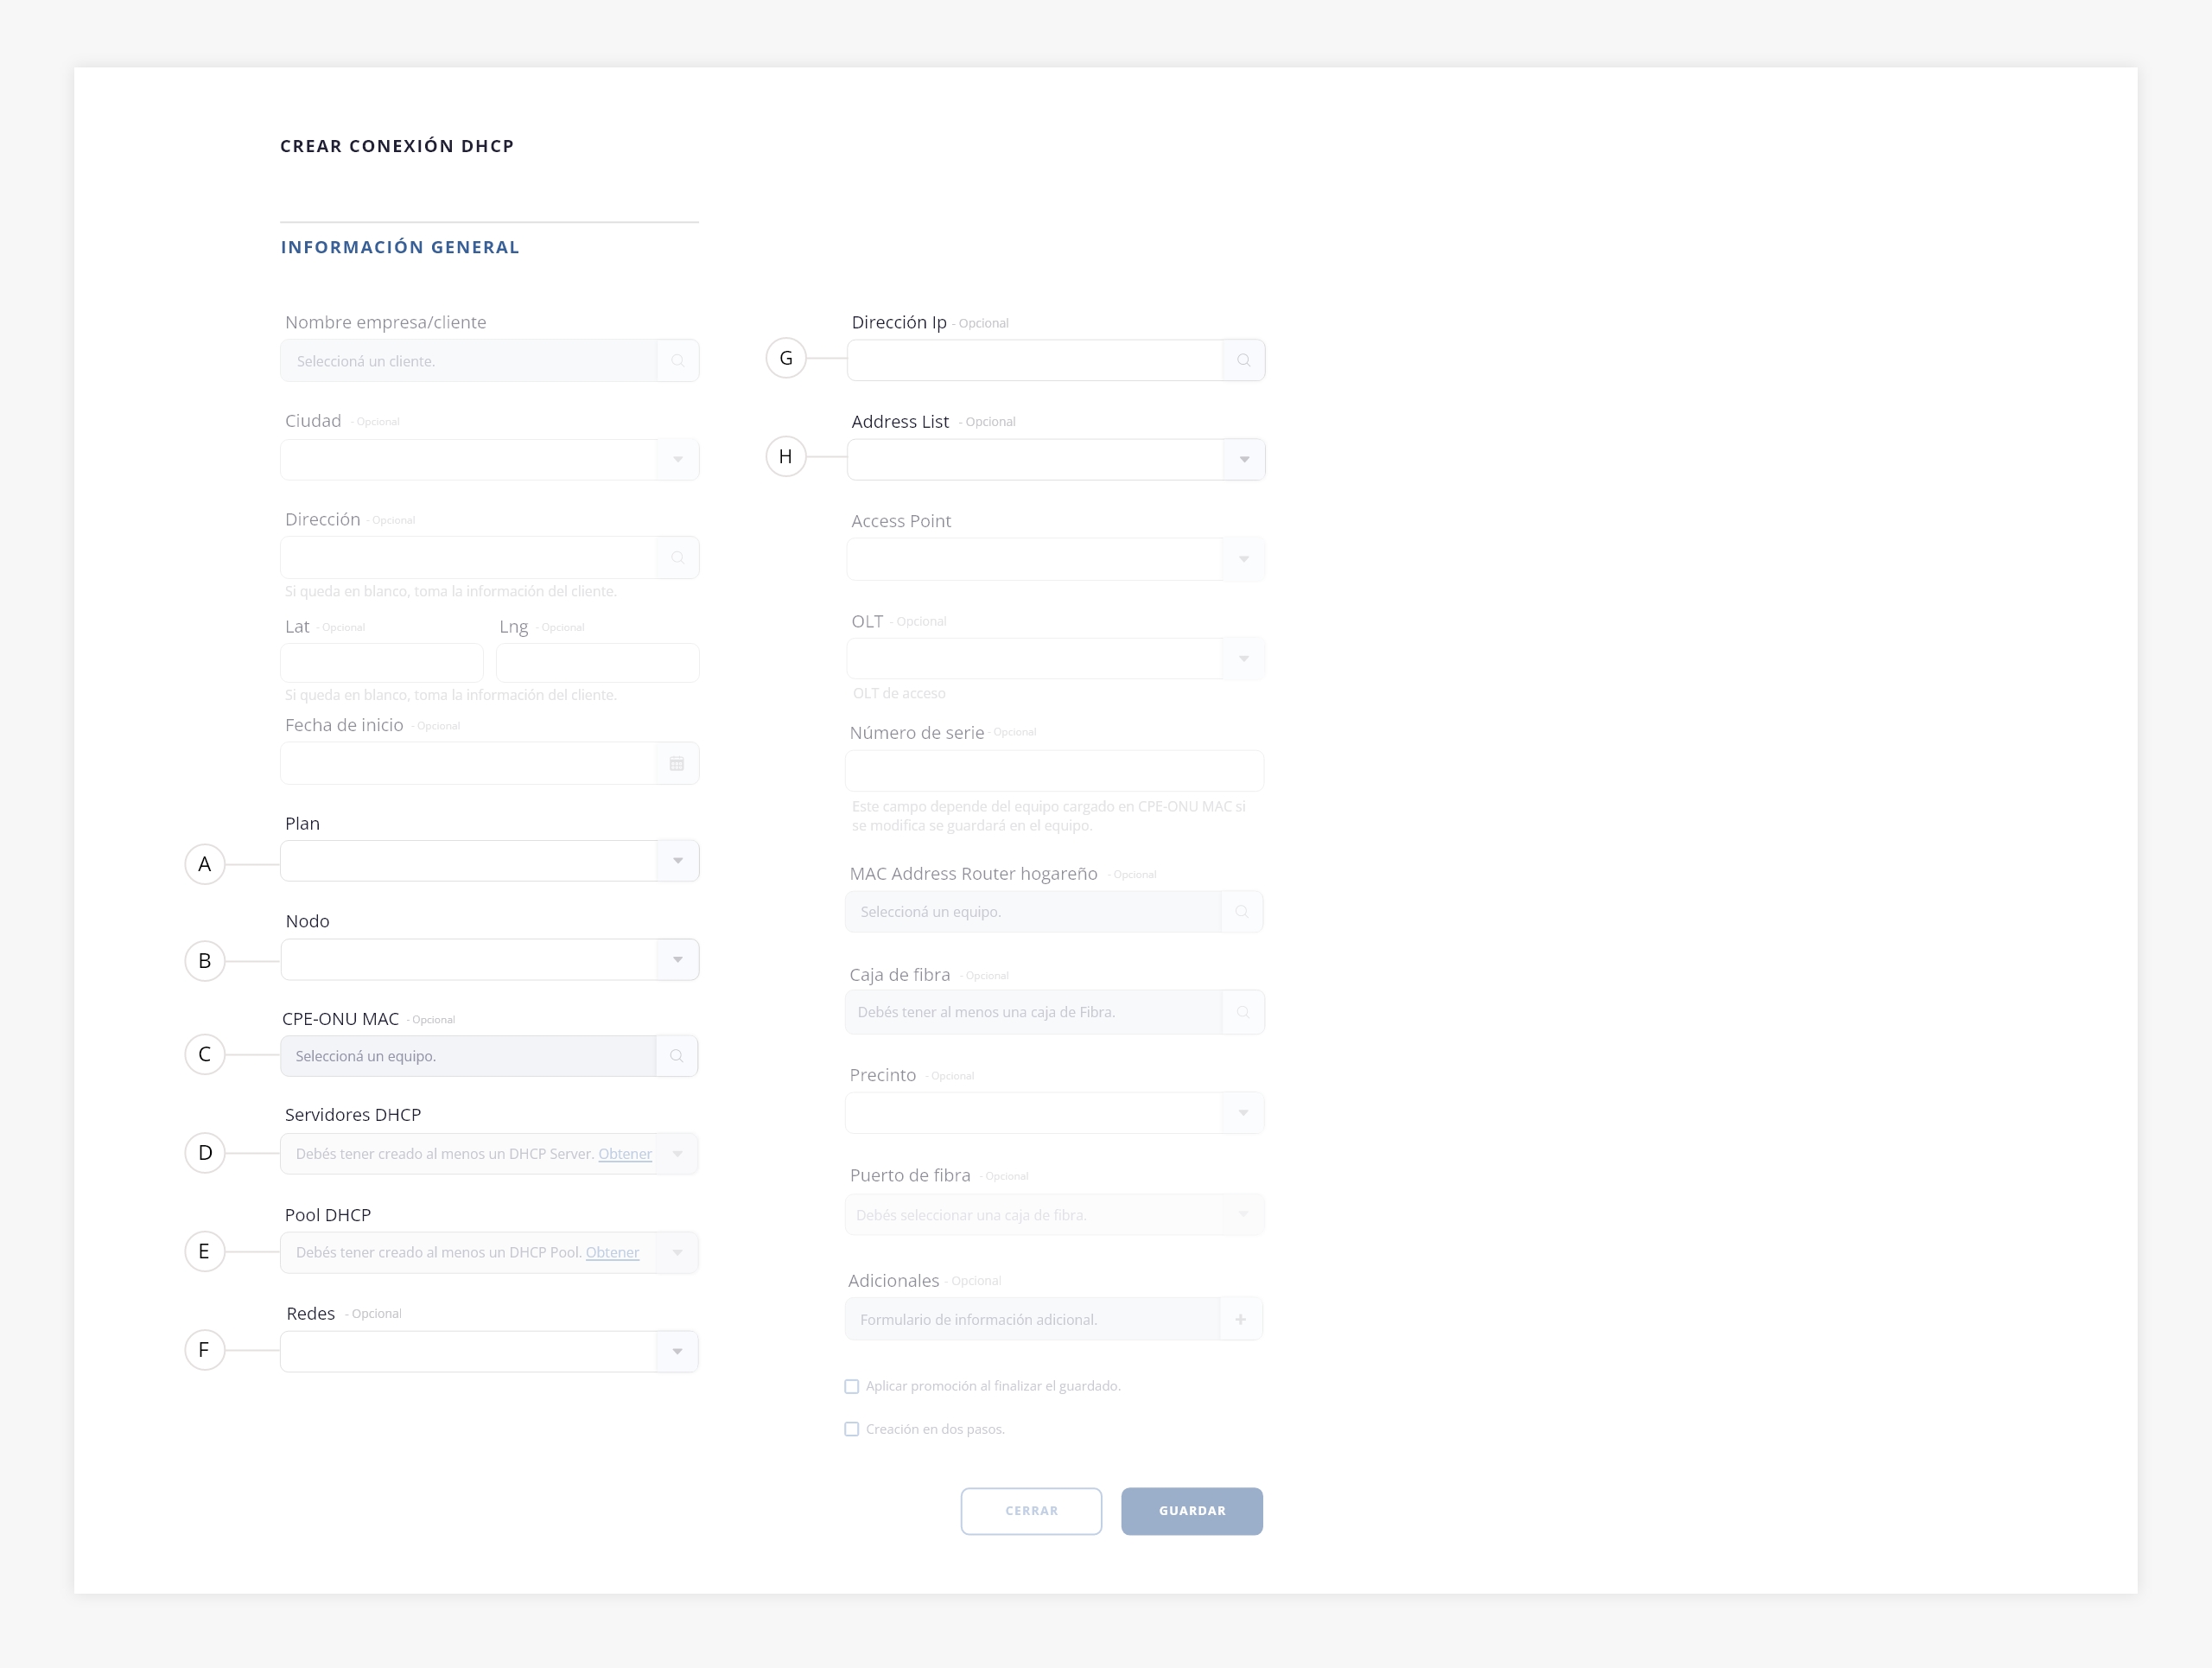The height and width of the screenshot is (1668, 2212).
Task: Click plus icon in Adicionales field
Action: [x=1241, y=1319]
